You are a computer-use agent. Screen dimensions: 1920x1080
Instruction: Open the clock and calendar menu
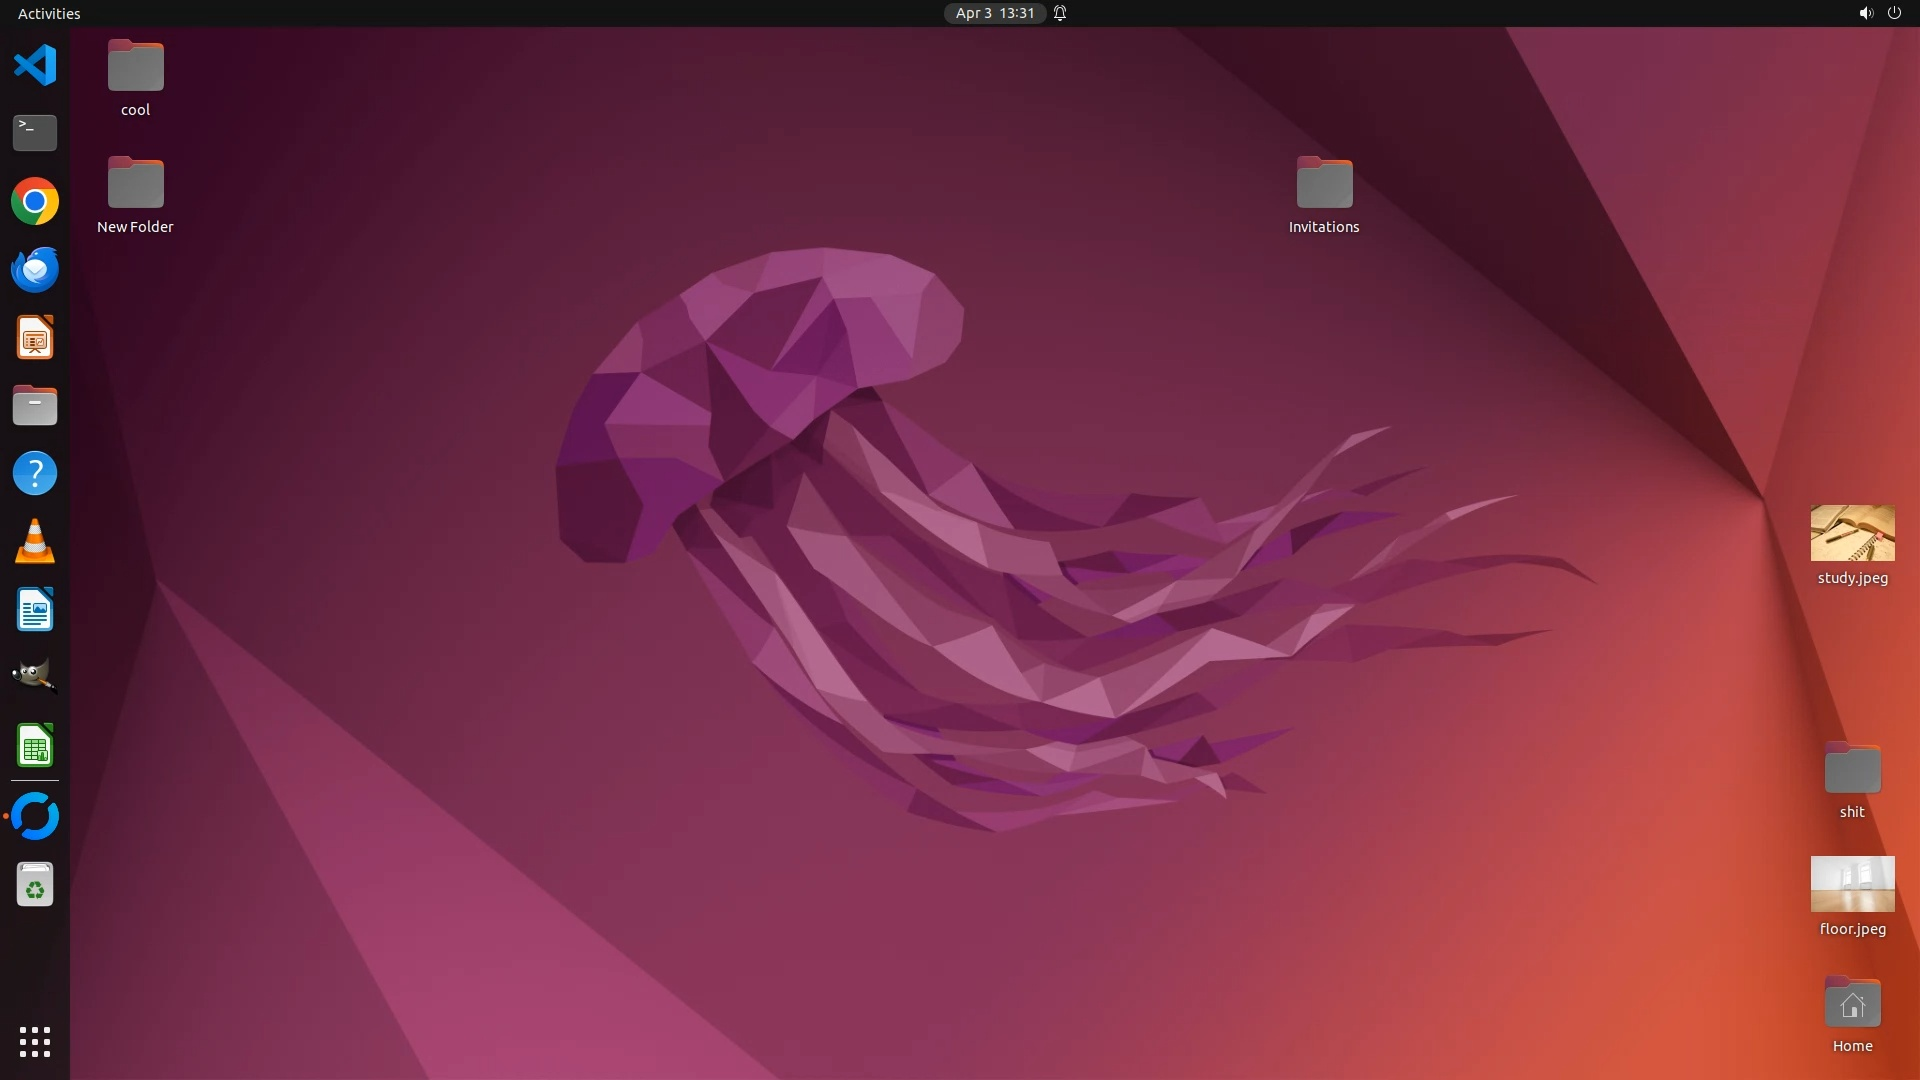click(994, 13)
